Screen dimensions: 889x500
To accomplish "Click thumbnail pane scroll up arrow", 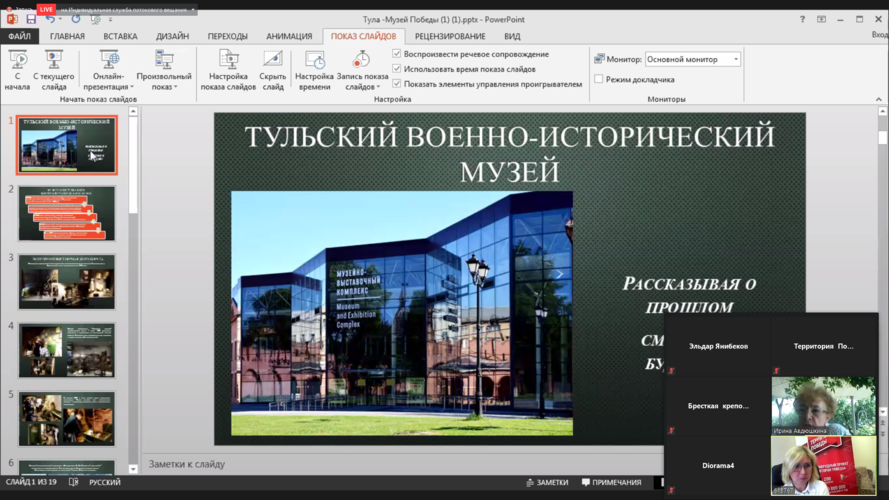I will 133,112.
